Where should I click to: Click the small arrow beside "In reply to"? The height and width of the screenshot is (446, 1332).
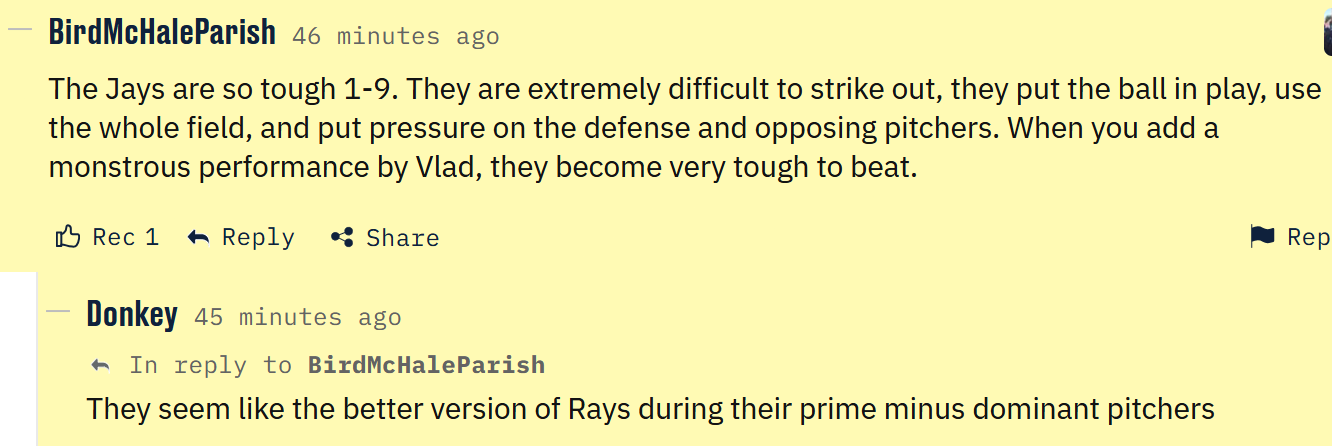pyautogui.click(x=100, y=365)
